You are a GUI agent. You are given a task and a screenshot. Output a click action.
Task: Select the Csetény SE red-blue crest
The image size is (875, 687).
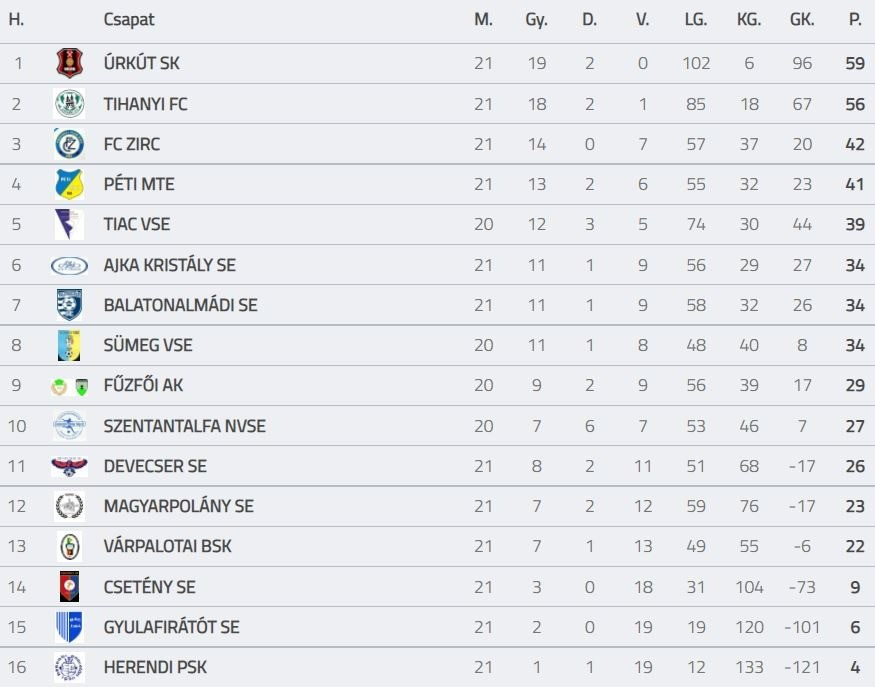coord(69,587)
